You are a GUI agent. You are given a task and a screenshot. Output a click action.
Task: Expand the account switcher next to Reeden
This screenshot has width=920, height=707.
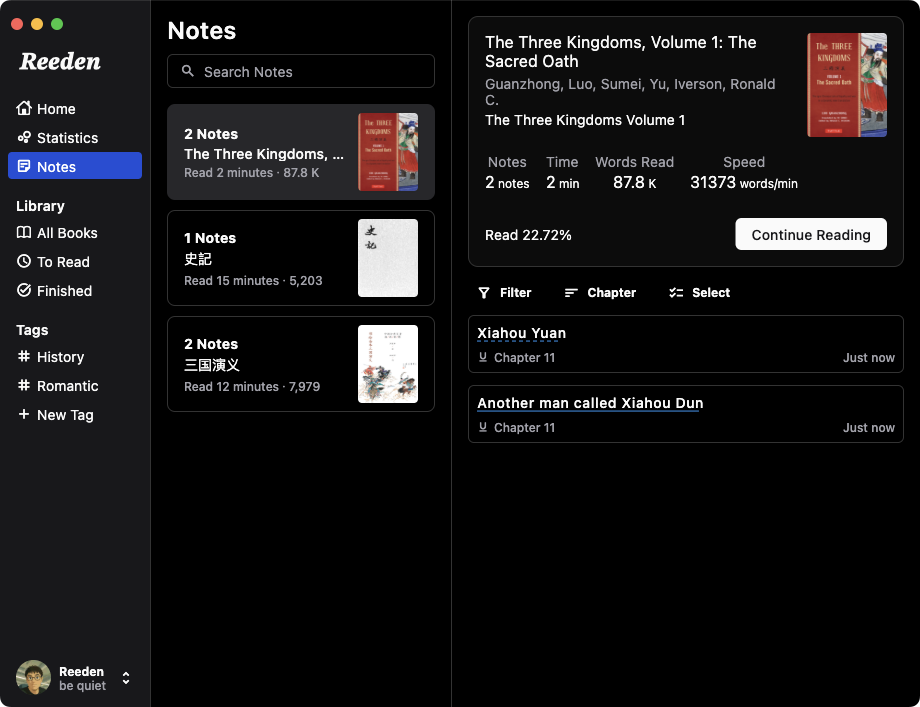click(126, 678)
